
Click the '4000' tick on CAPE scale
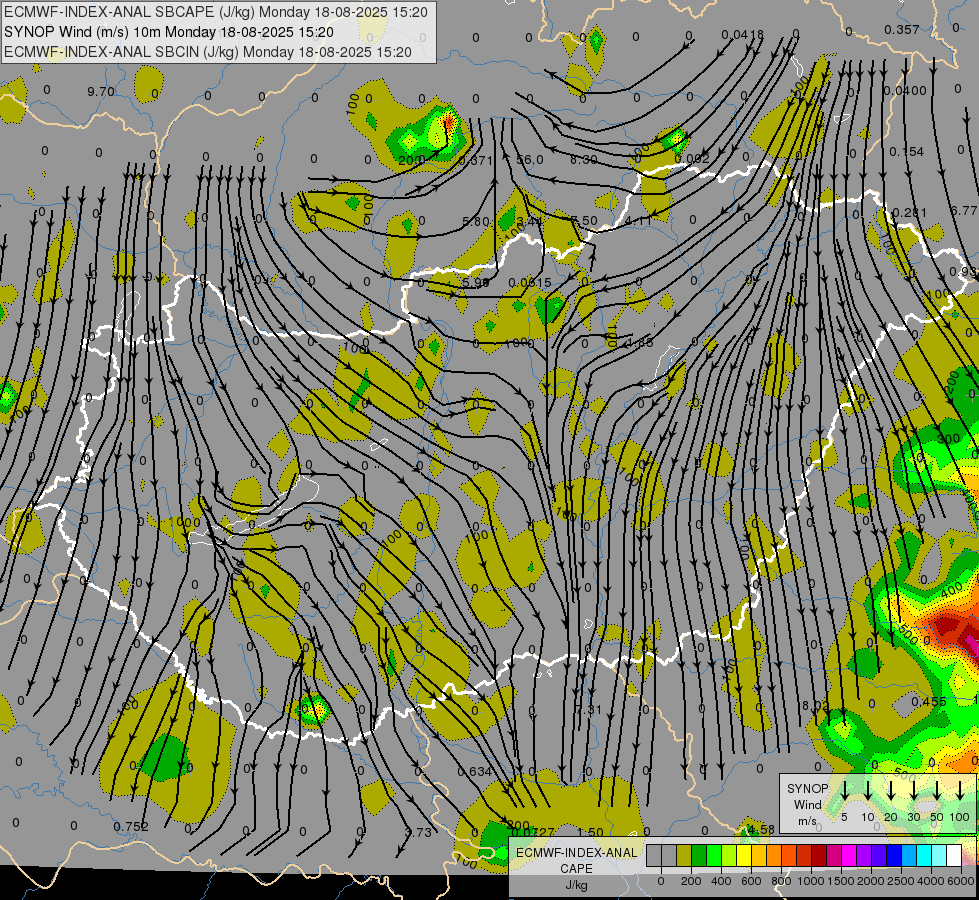(931, 881)
